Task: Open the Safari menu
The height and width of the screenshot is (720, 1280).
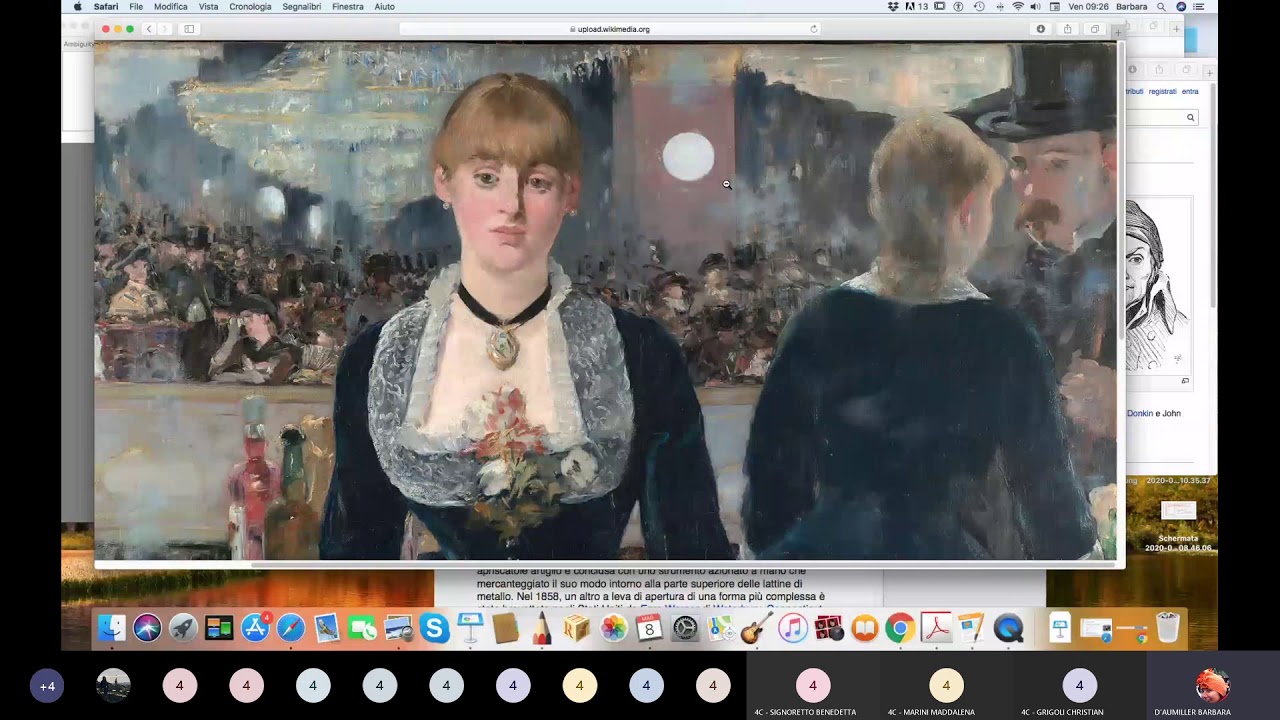Action: click(106, 6)
